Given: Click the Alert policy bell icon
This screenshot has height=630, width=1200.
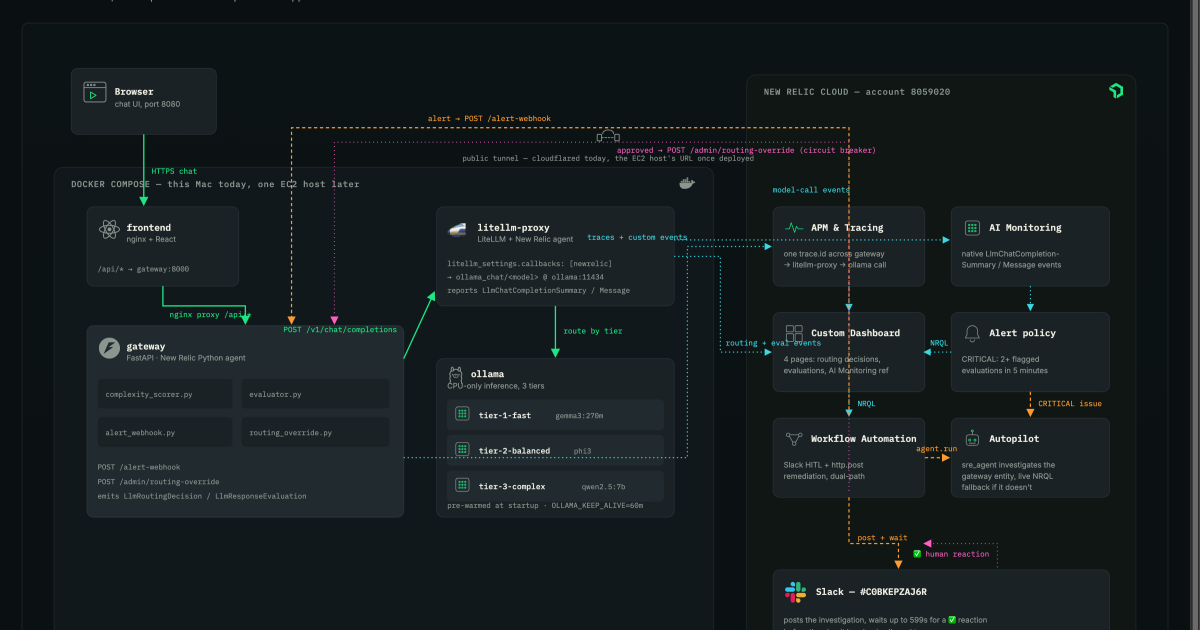Looking at the screenshot, I should 972,333.
